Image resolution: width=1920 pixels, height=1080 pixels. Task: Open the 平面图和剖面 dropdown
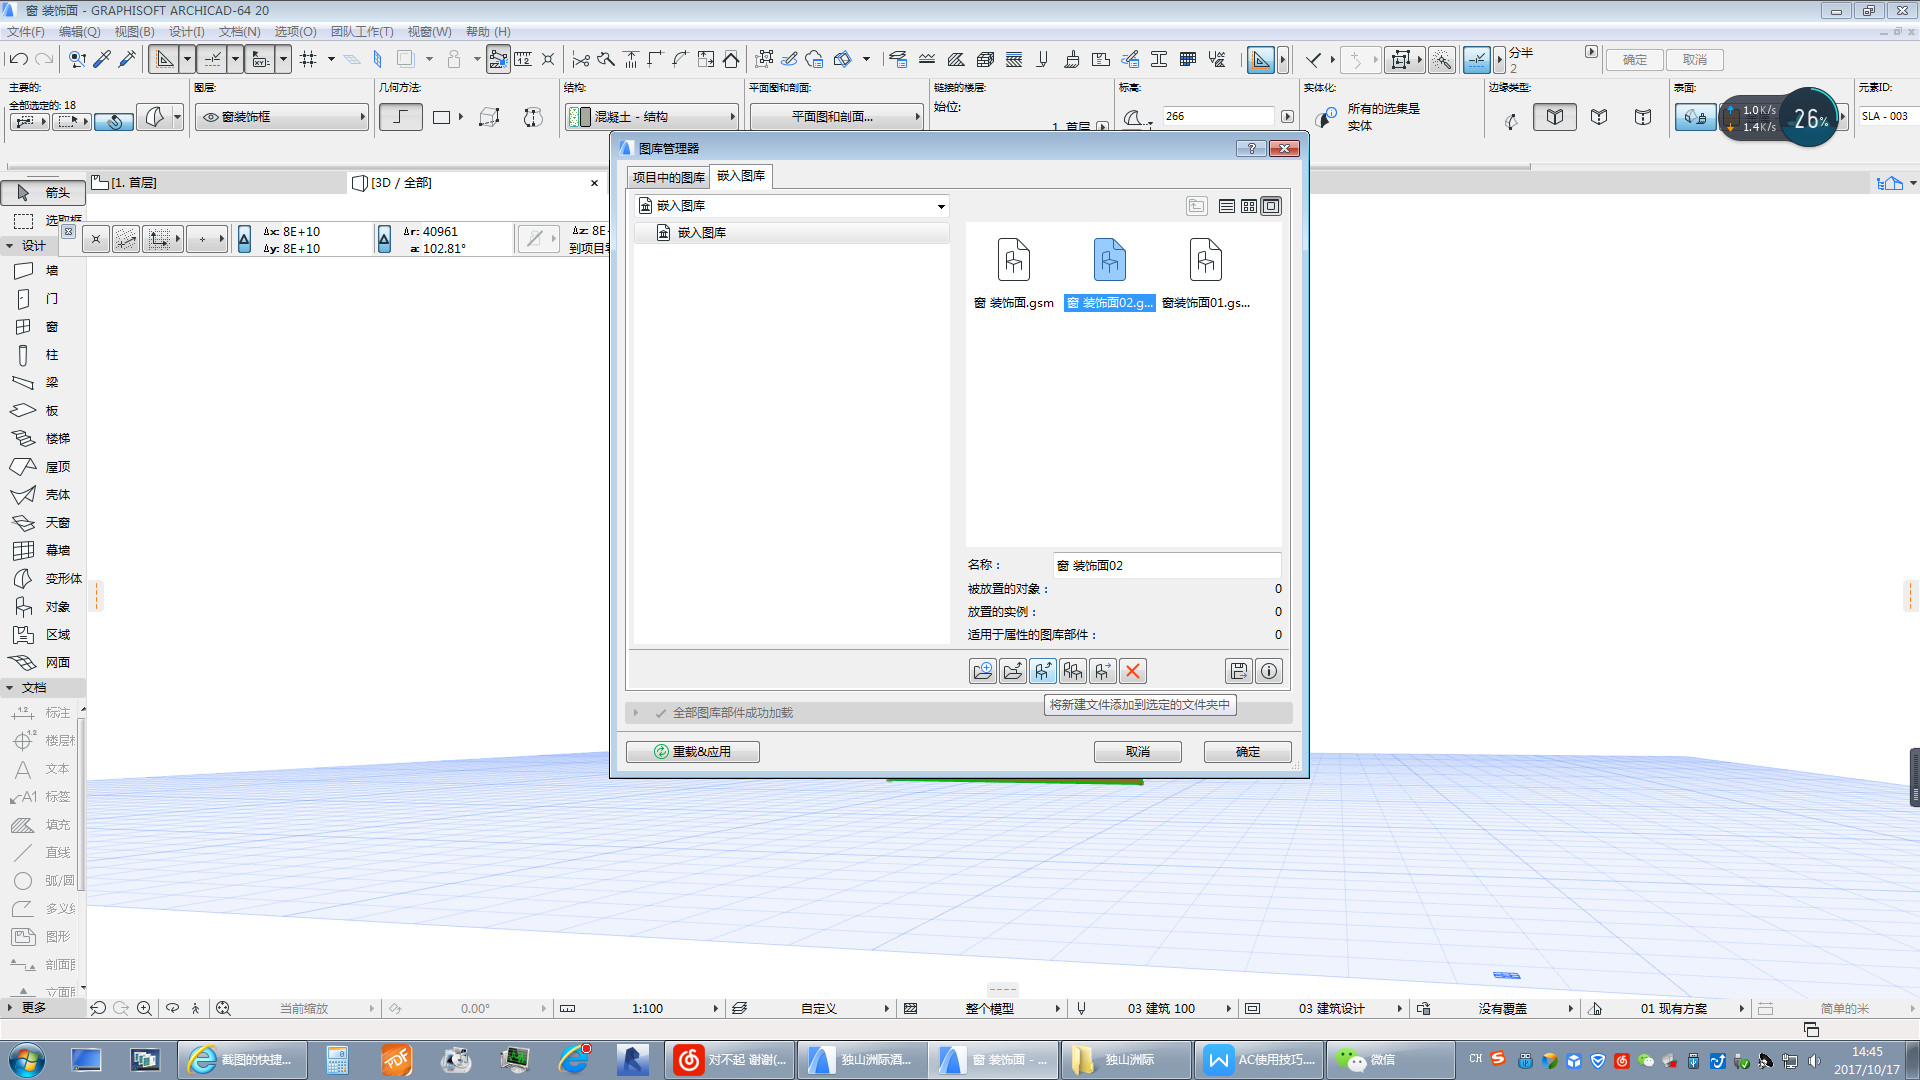tap(836, 117)
